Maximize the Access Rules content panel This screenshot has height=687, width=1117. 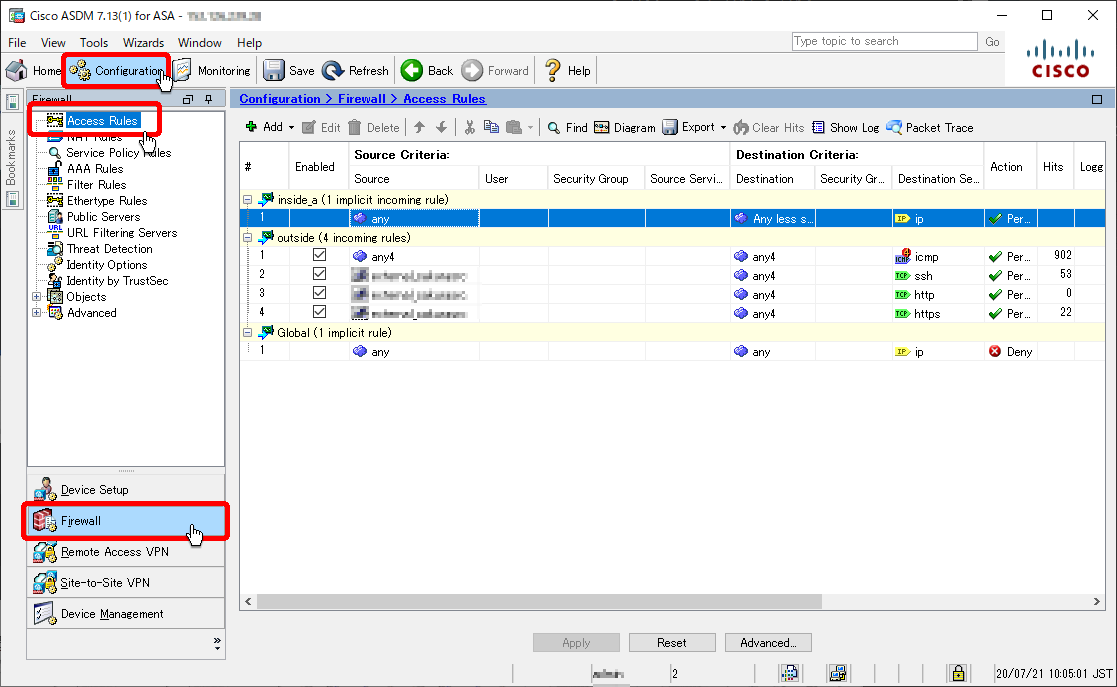[1097, 99]
